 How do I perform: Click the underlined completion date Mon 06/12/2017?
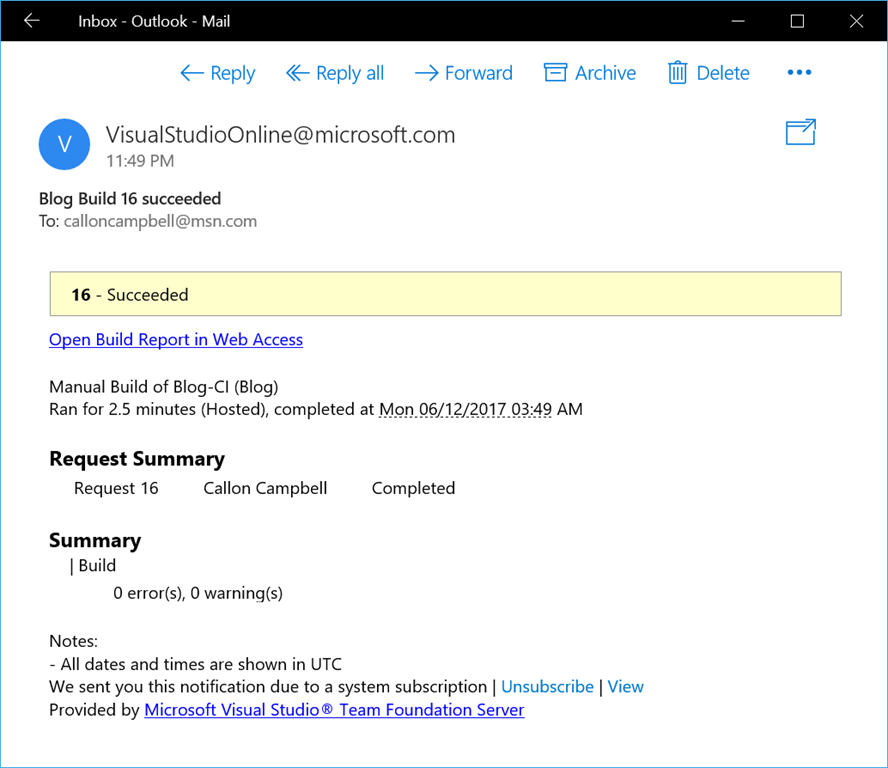[x=465, y=409]
